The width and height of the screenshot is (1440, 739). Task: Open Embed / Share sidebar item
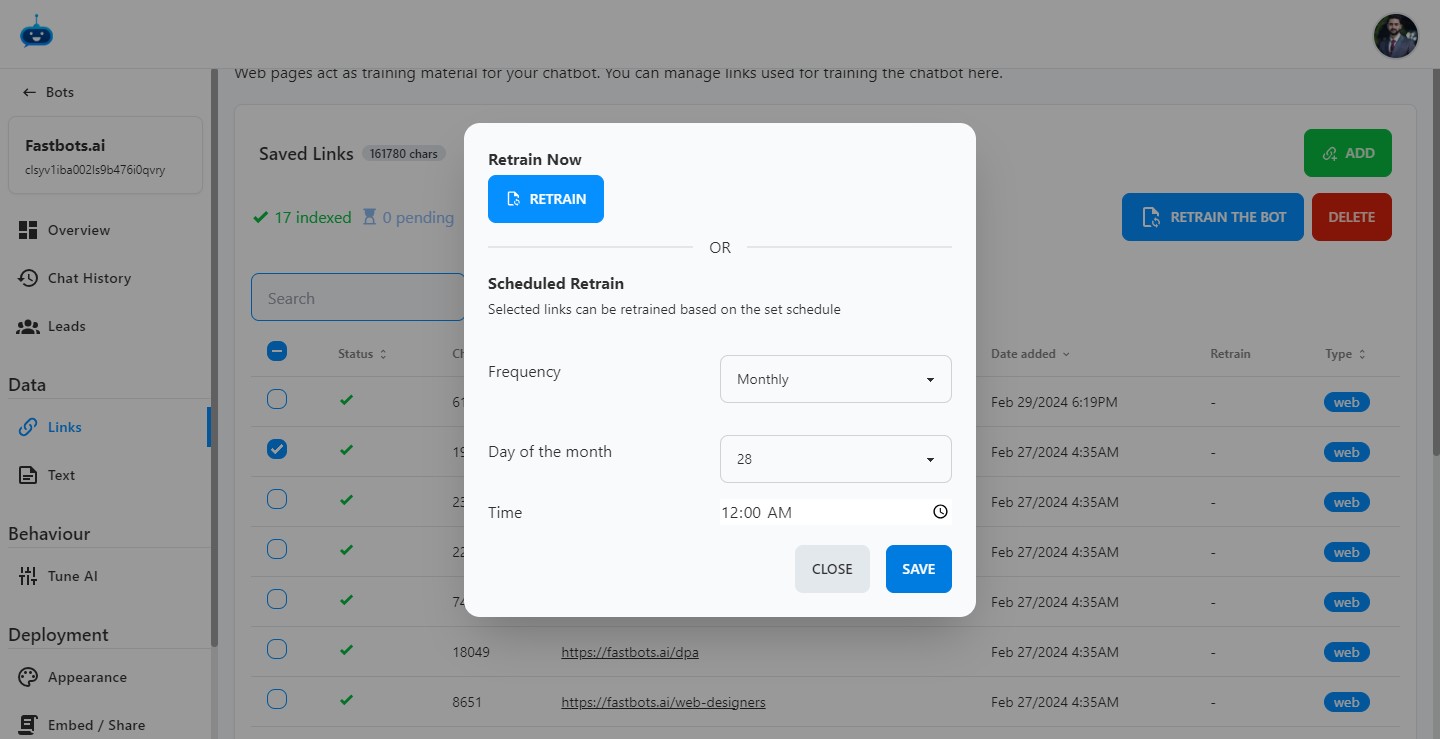coord(95,725)
